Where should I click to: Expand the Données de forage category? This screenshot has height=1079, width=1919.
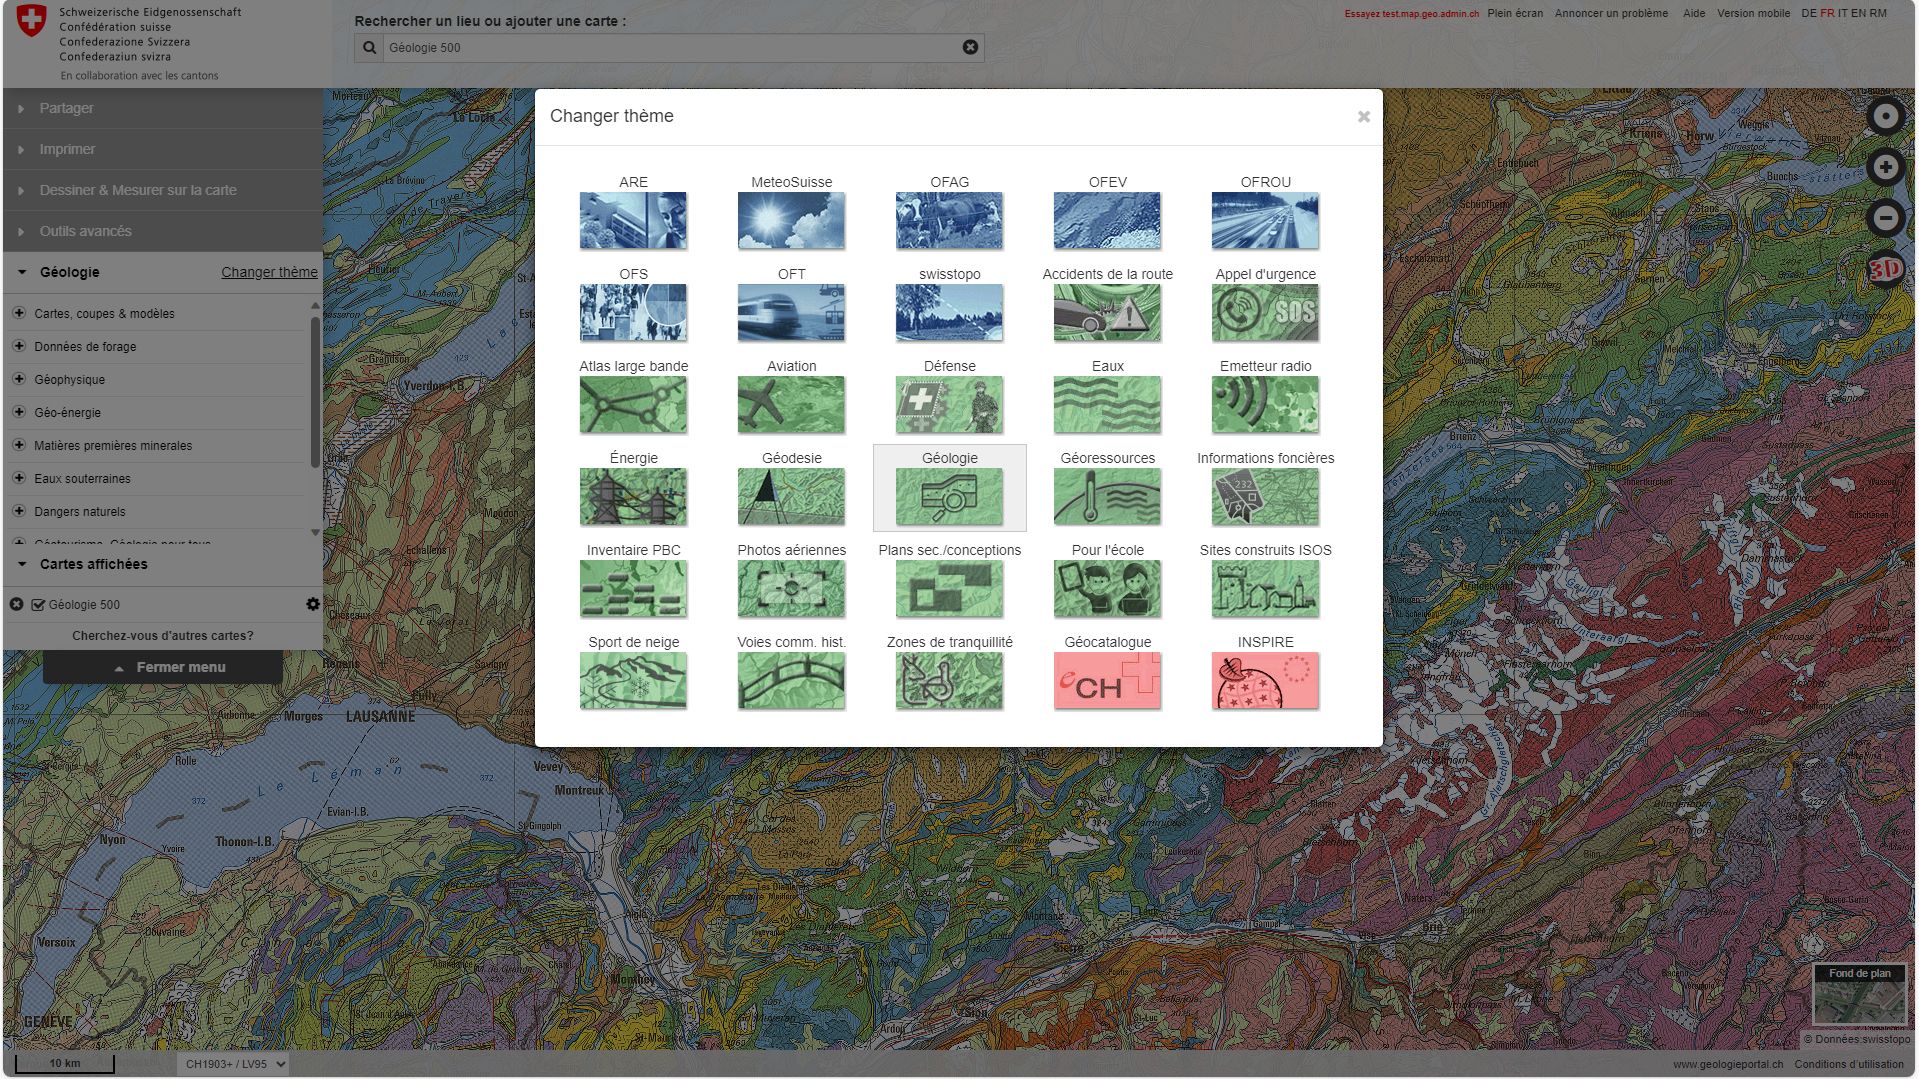click(19, 346)
